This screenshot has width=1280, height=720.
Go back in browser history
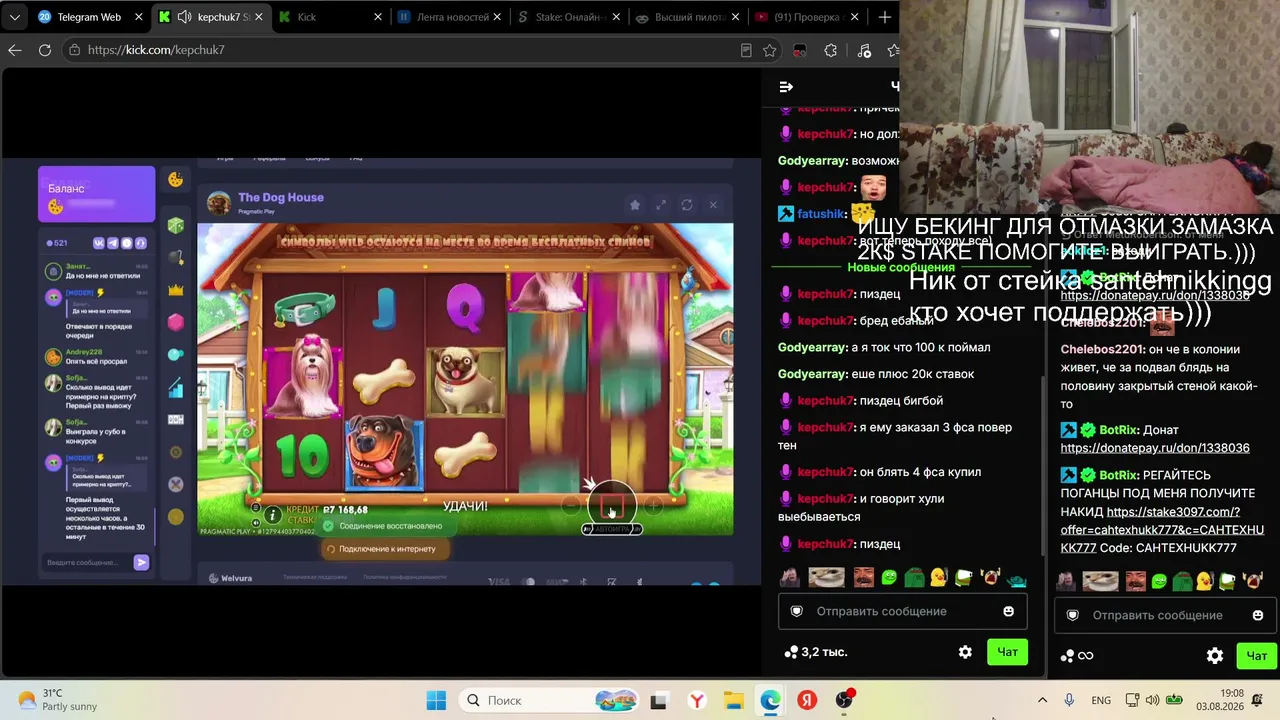coord(14,50)
